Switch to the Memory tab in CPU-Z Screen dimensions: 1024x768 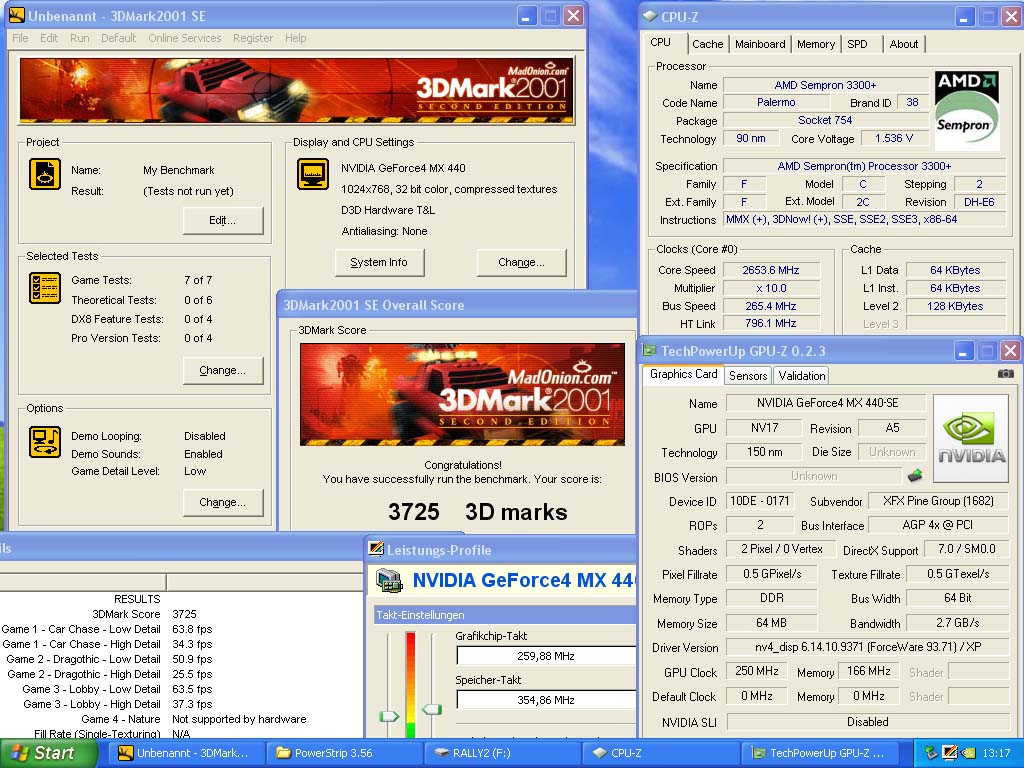click(x=816, y=44)
